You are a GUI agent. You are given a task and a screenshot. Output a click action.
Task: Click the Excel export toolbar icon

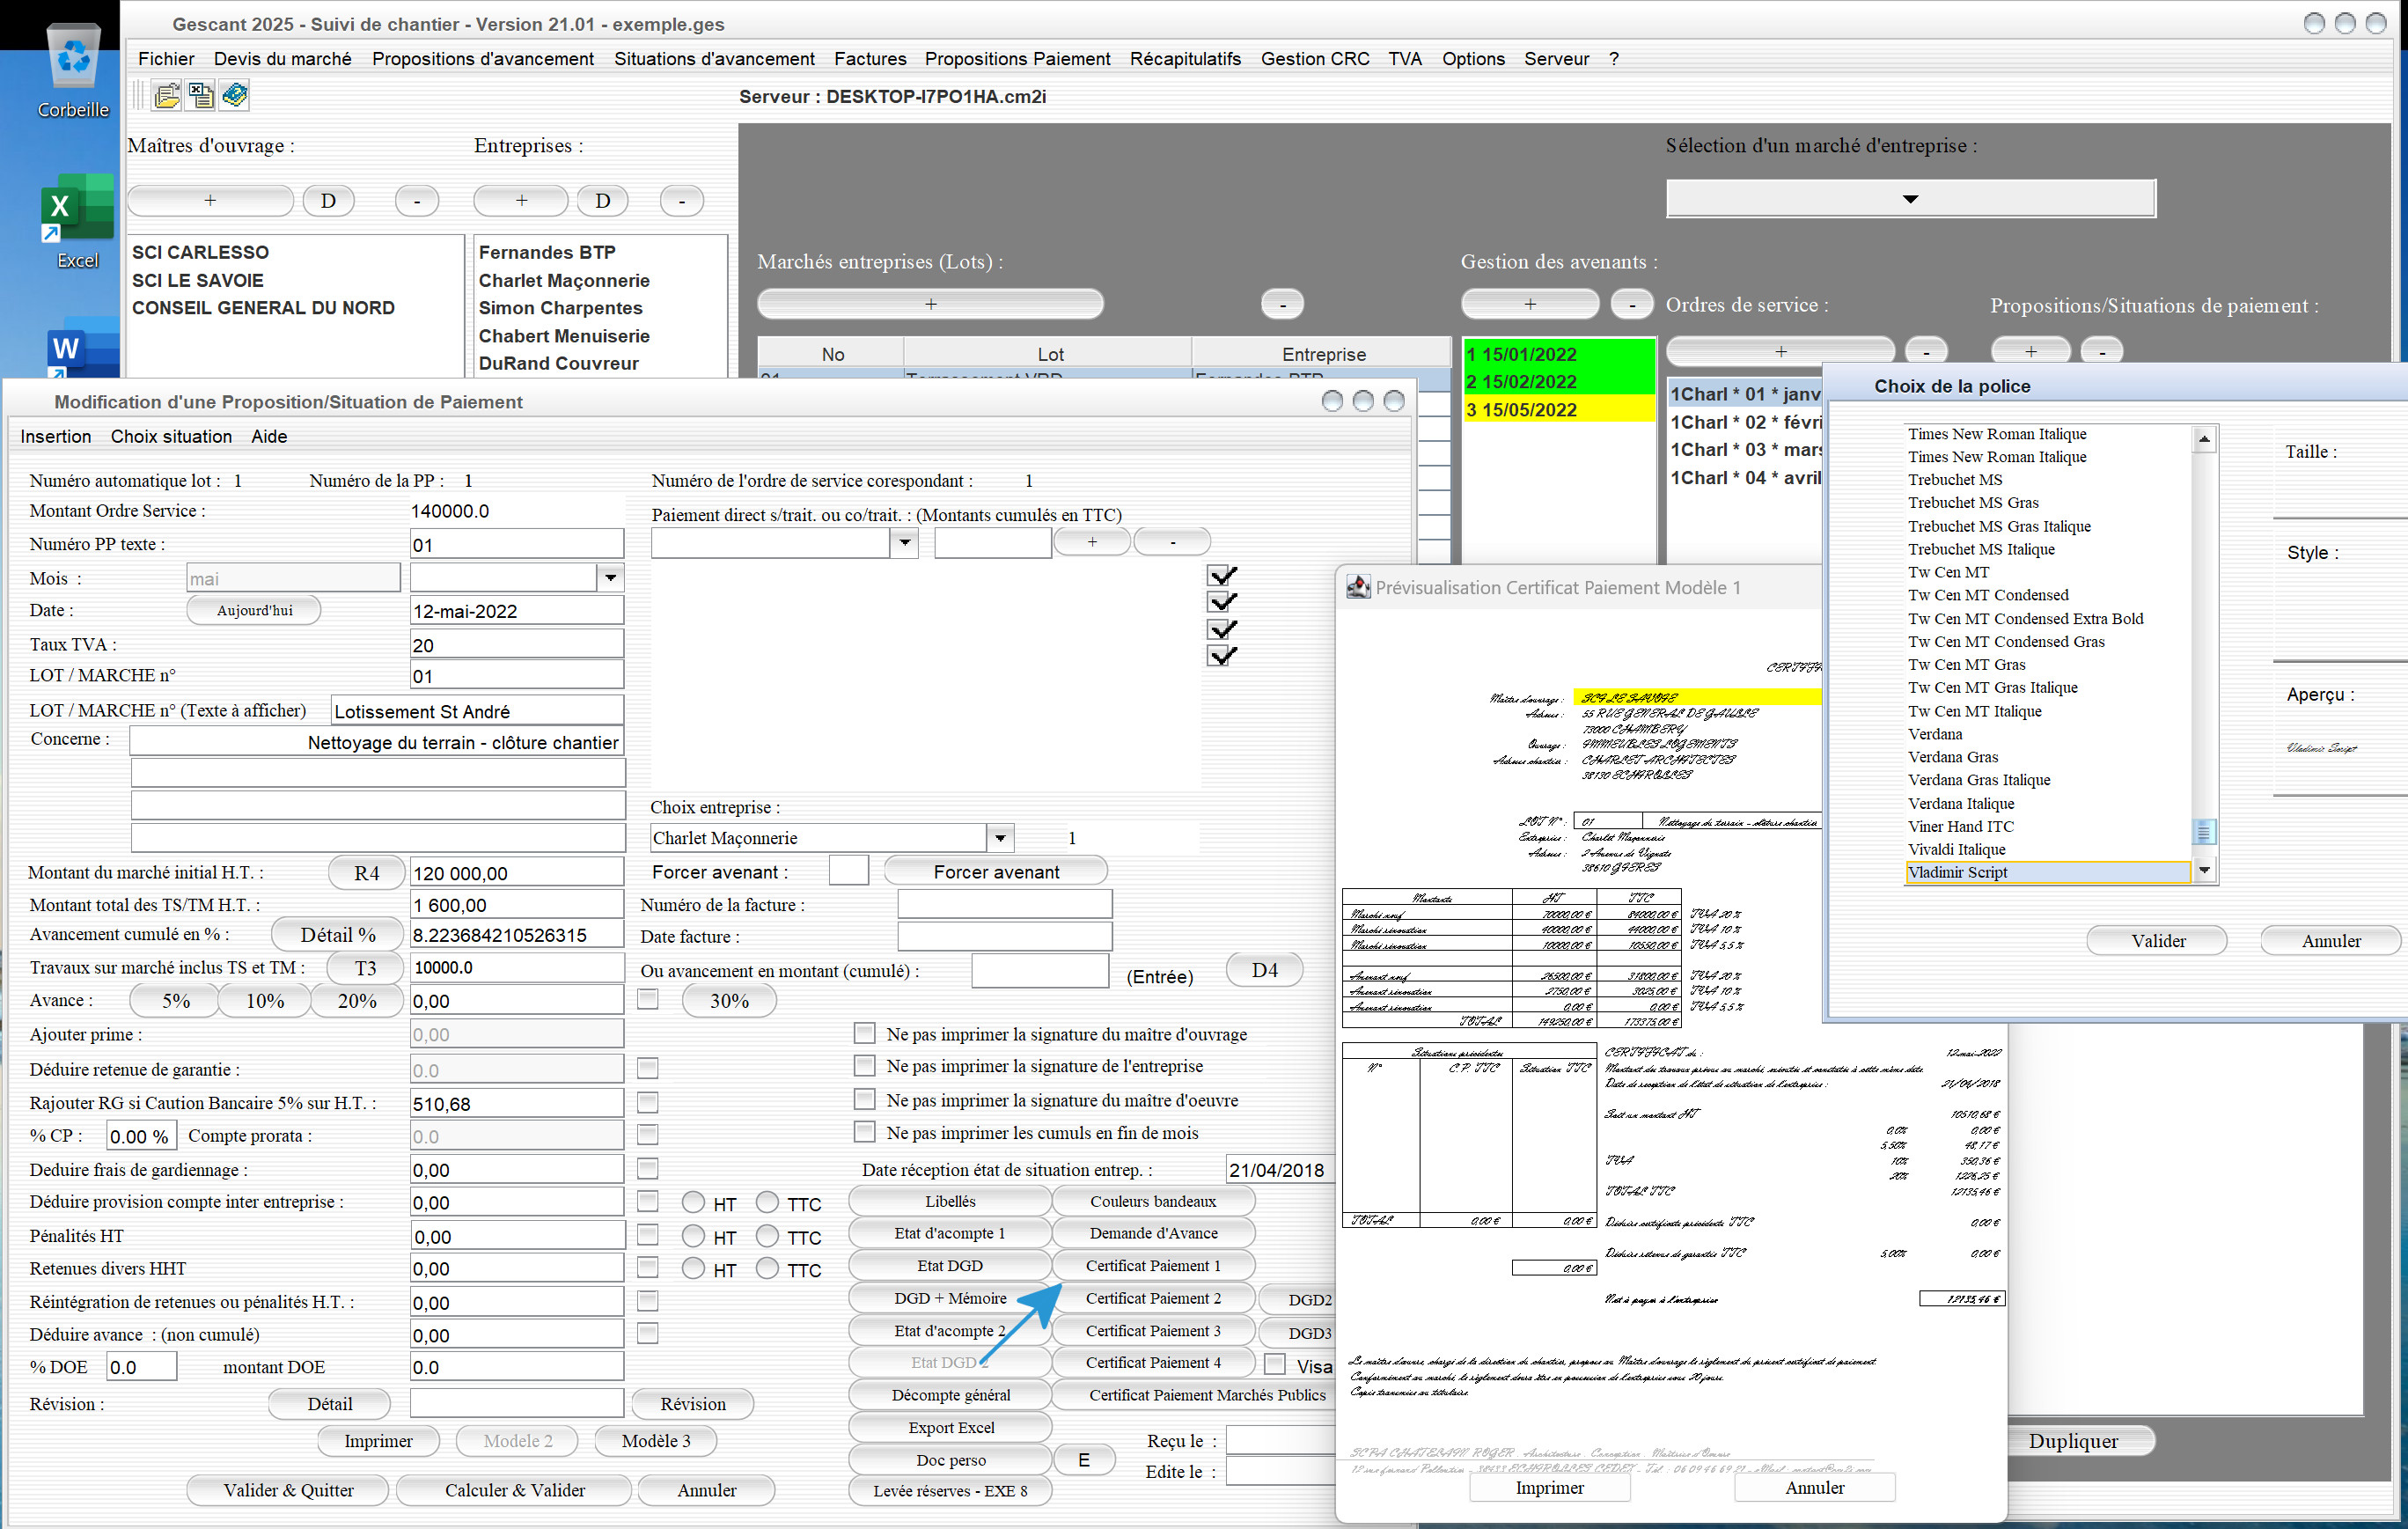pos(201,96)
